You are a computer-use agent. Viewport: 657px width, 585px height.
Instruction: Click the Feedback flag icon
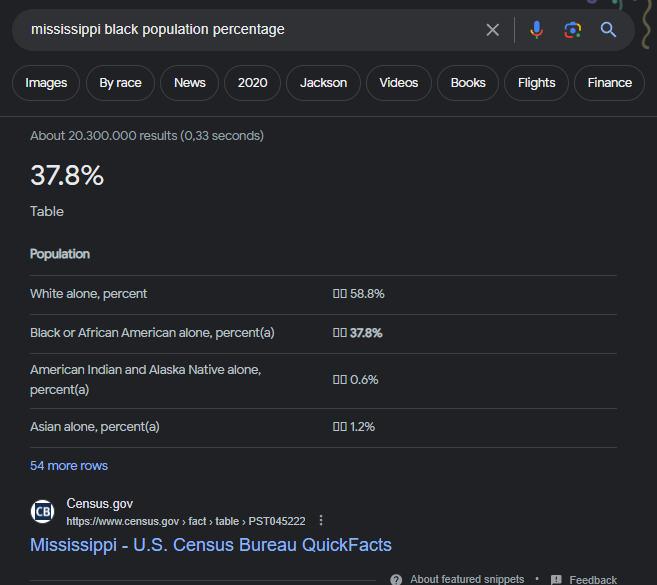pos(556,579)
